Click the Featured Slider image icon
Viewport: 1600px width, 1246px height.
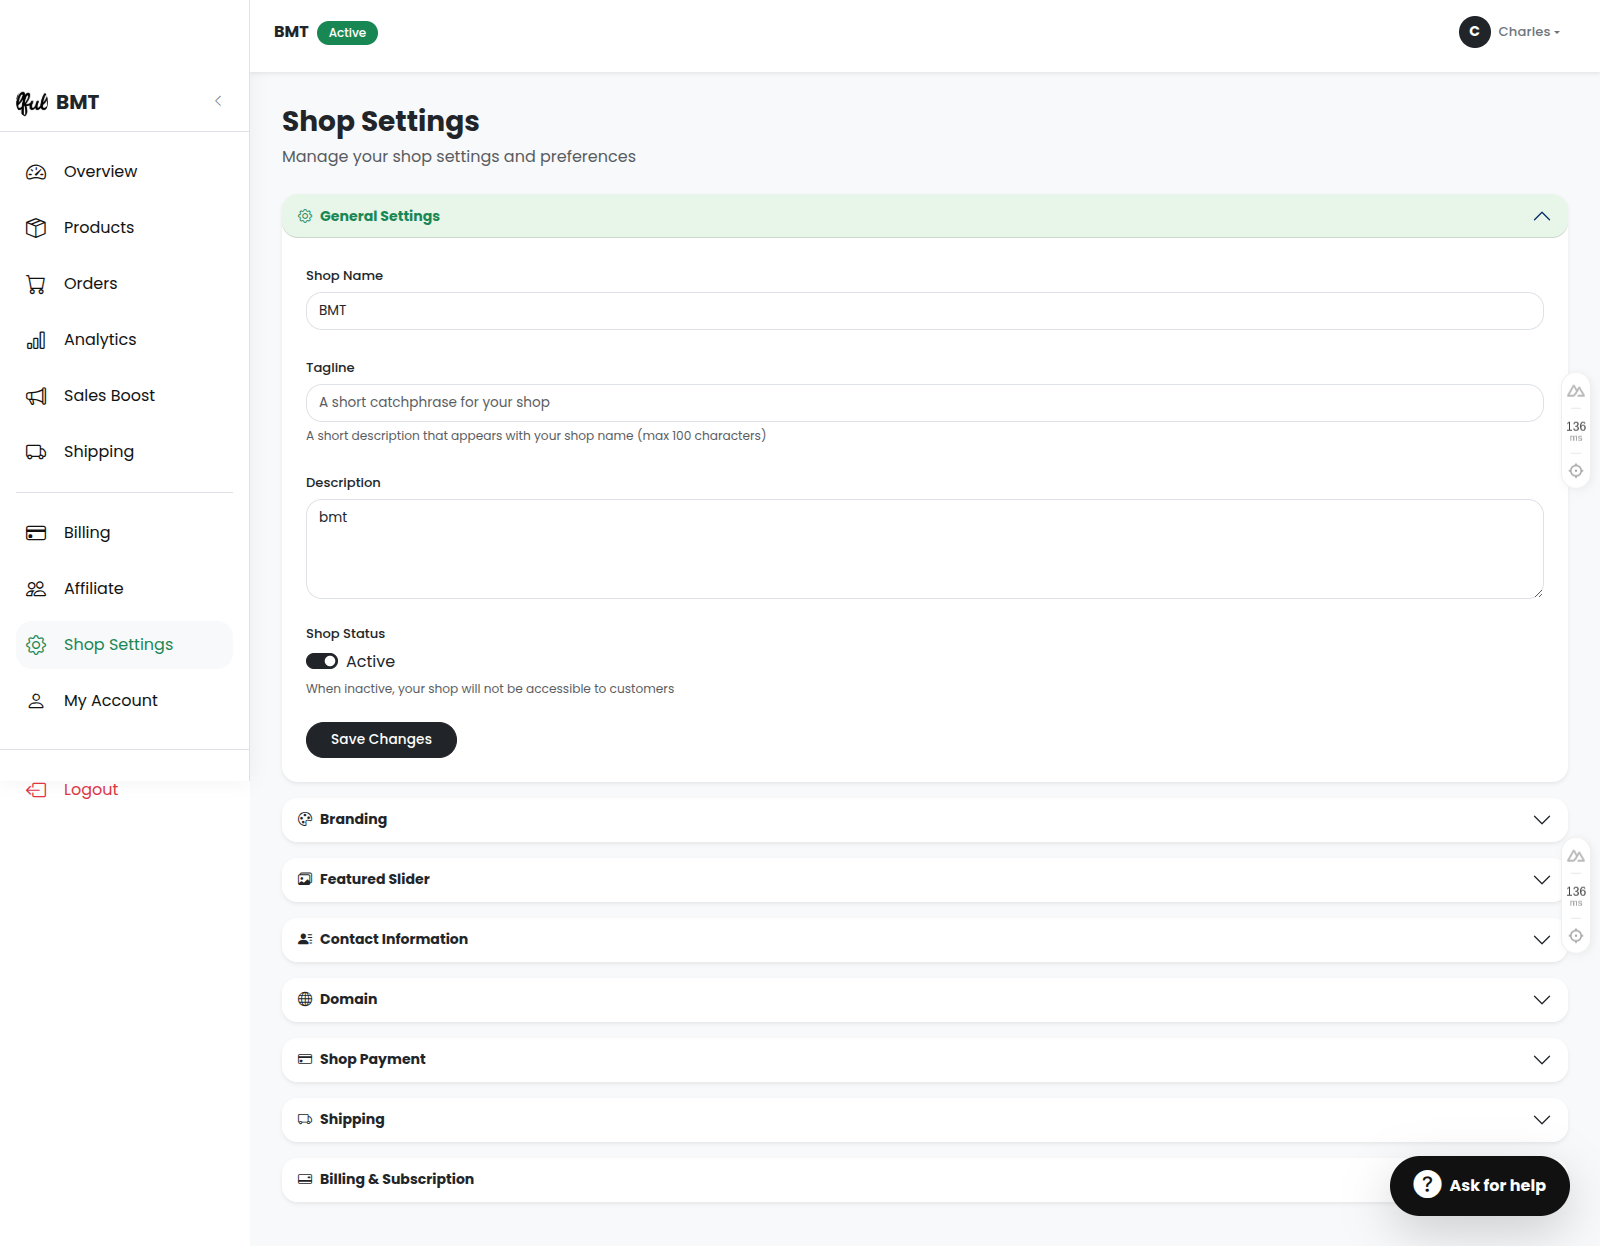(305, 879)
